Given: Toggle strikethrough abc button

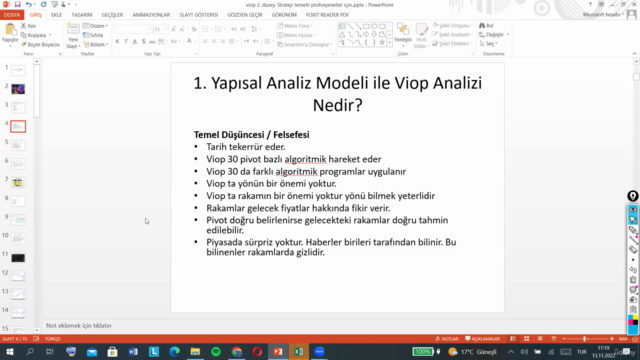Looking at the screenshot, I should coord(152,41).
